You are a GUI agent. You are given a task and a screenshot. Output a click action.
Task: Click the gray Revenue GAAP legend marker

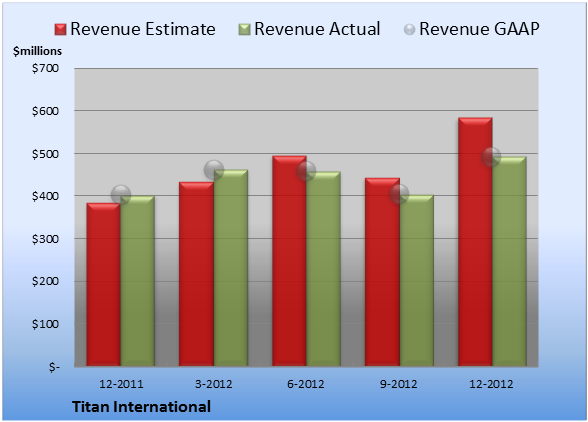click(409, 29)
